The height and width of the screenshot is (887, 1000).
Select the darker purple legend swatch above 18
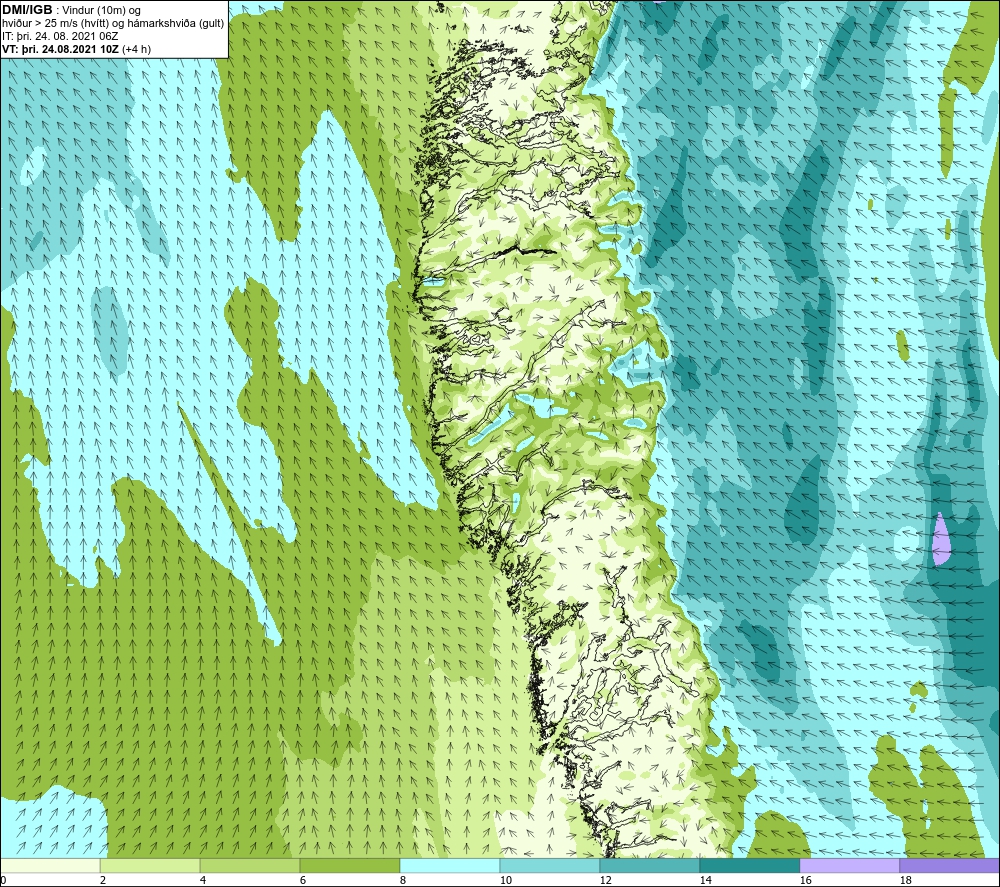click(949, 865)
